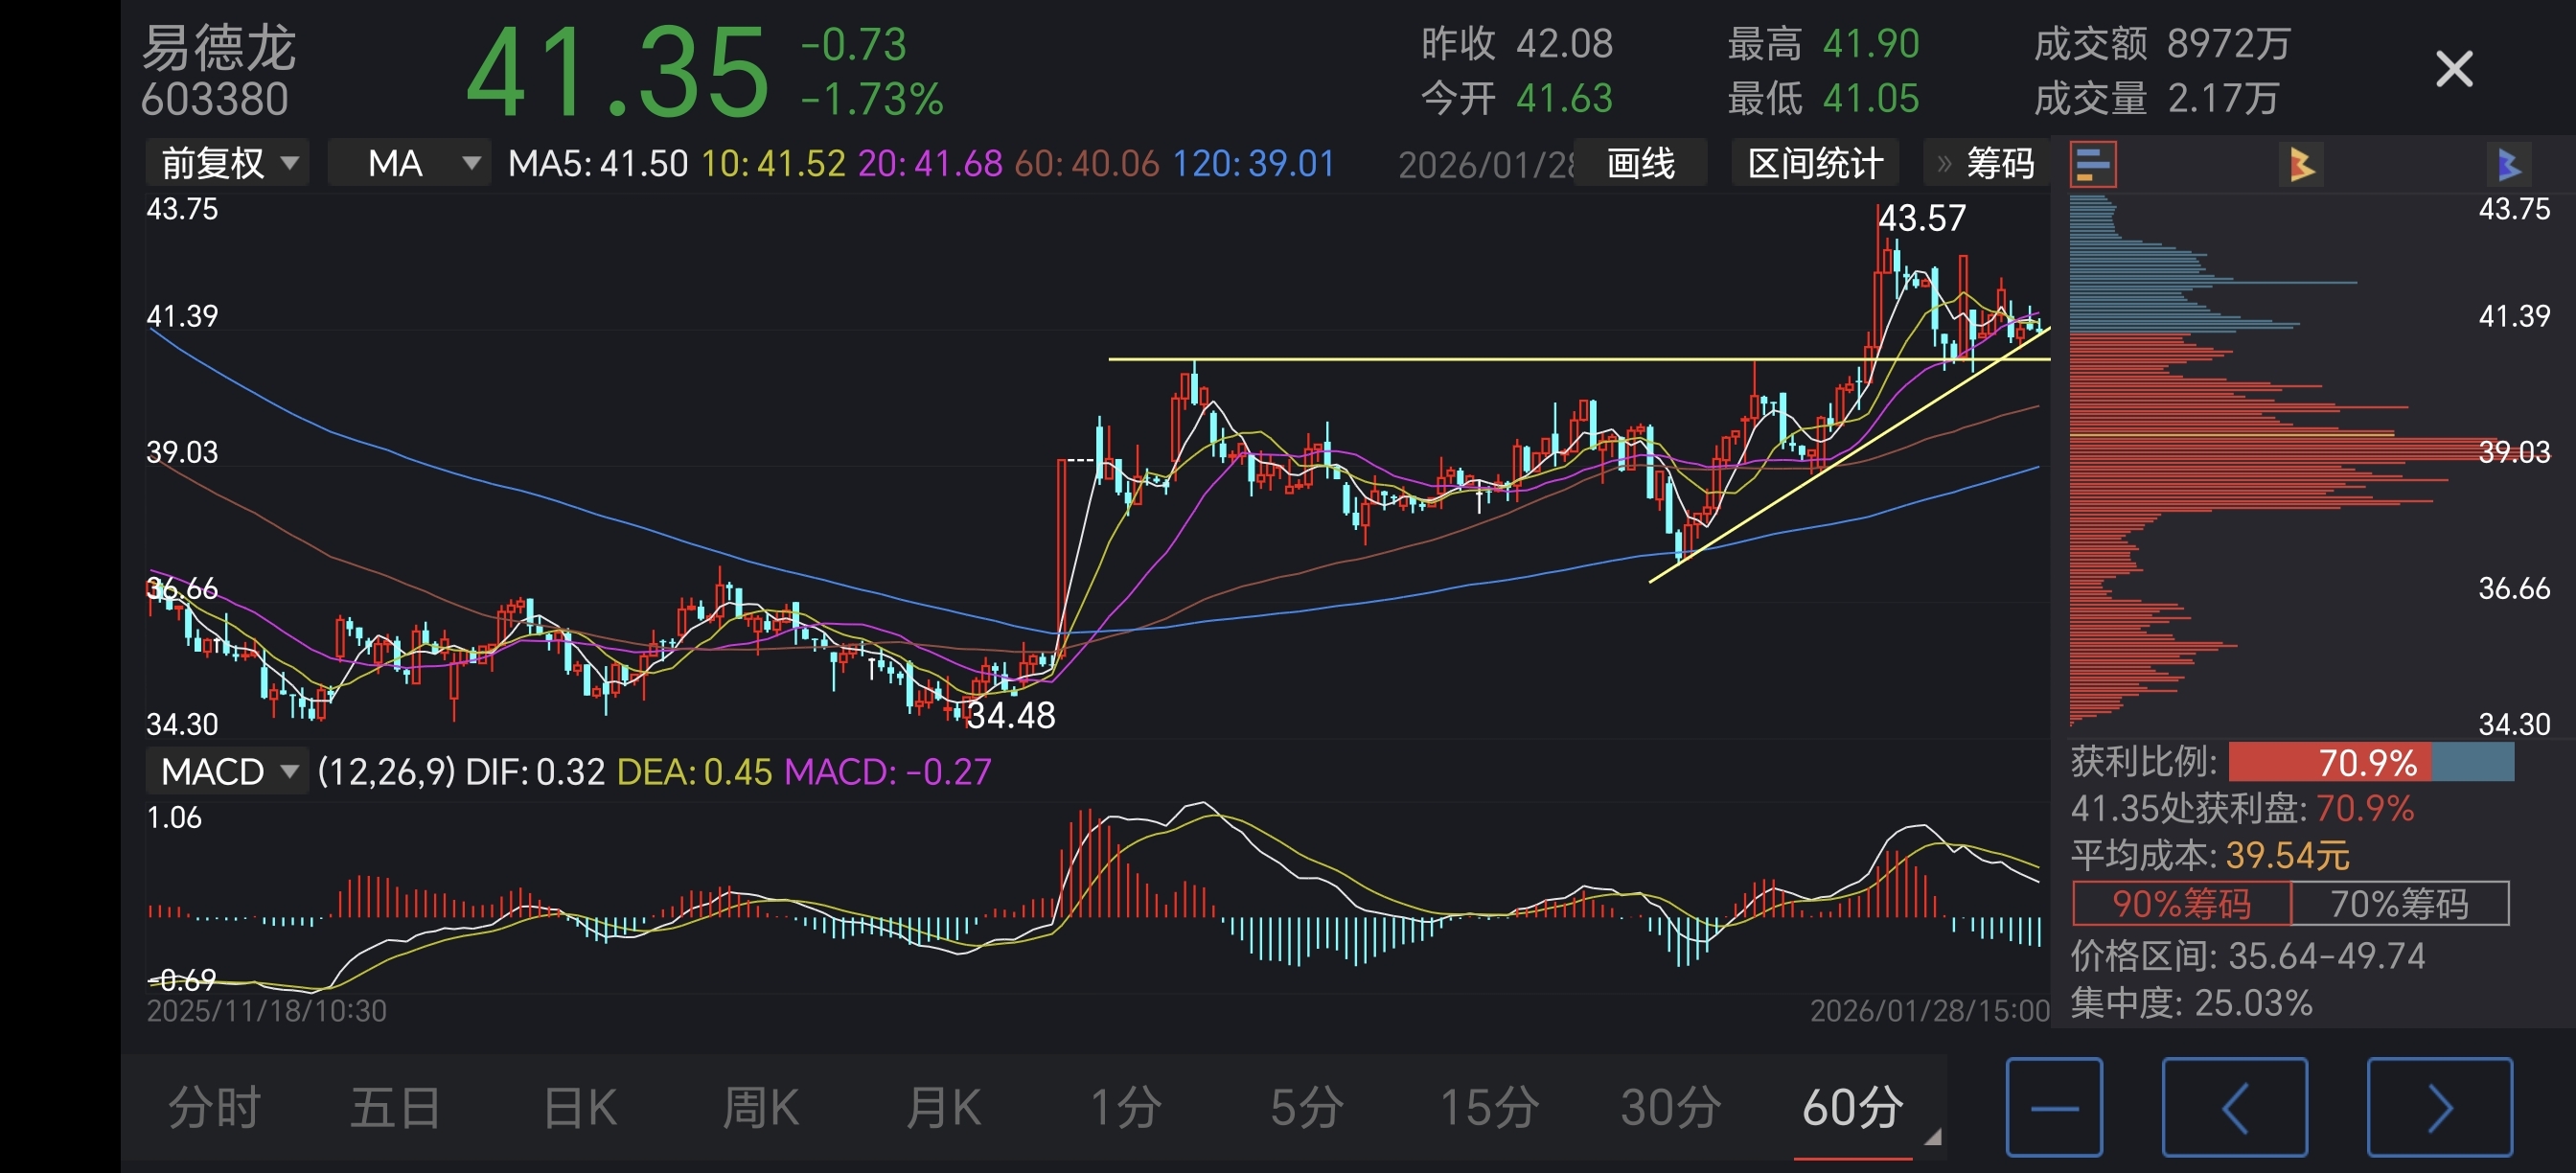Click the 画线 drawing button
2576x1173 pixels.
pyautogui.click(x=1640, y=163)
